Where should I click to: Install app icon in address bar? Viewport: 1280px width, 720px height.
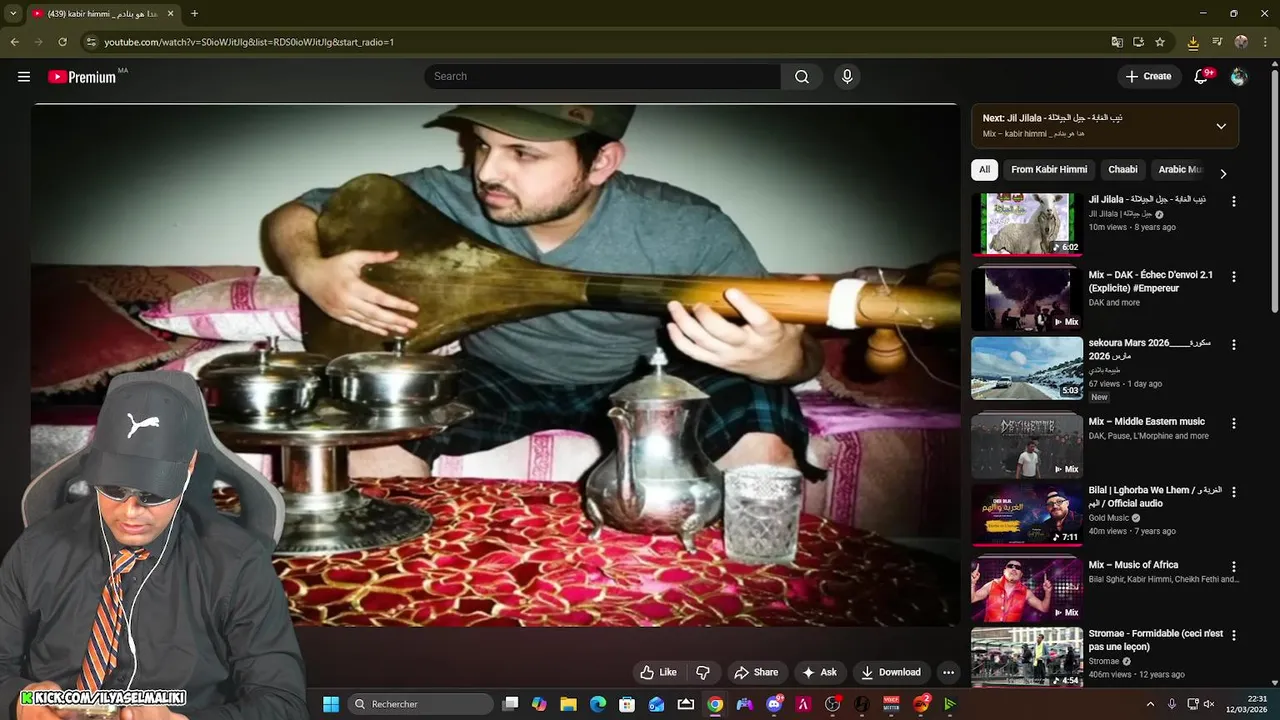1138,42
